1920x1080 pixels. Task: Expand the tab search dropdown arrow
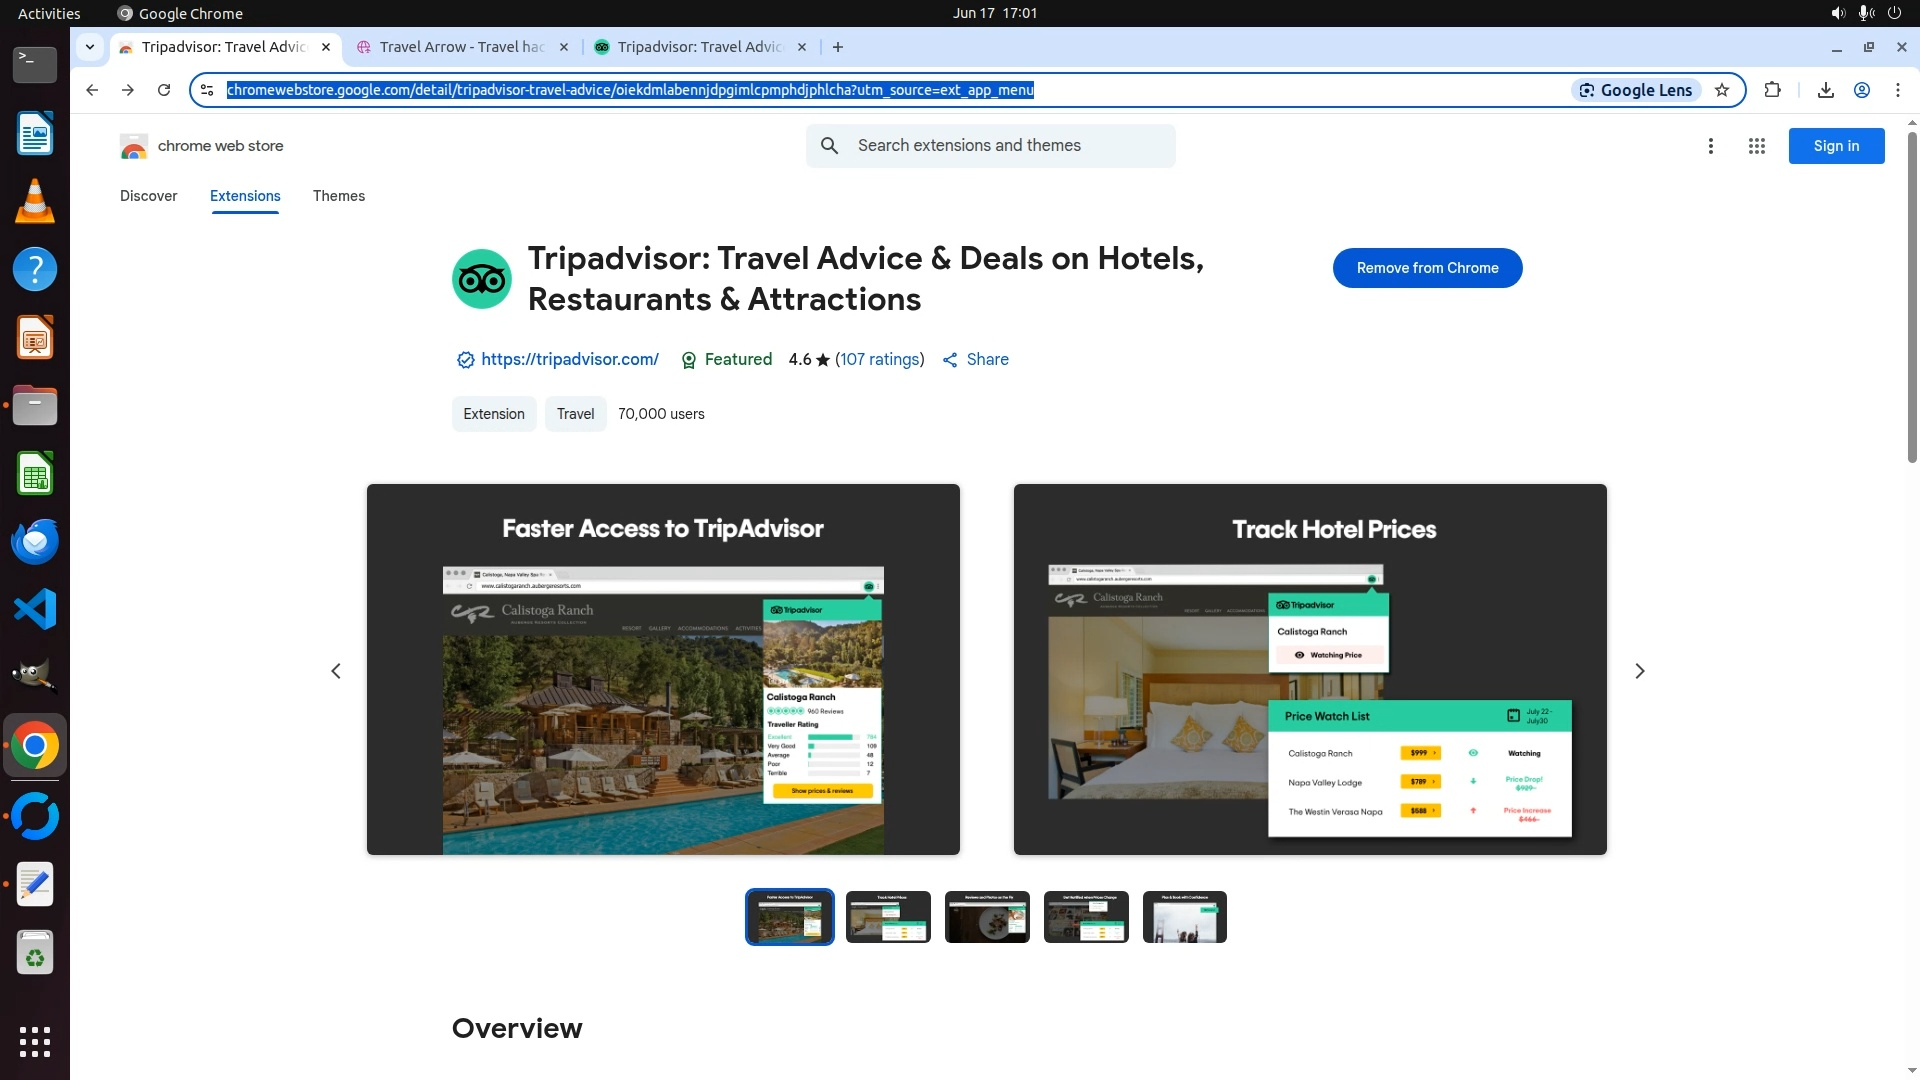89,47
